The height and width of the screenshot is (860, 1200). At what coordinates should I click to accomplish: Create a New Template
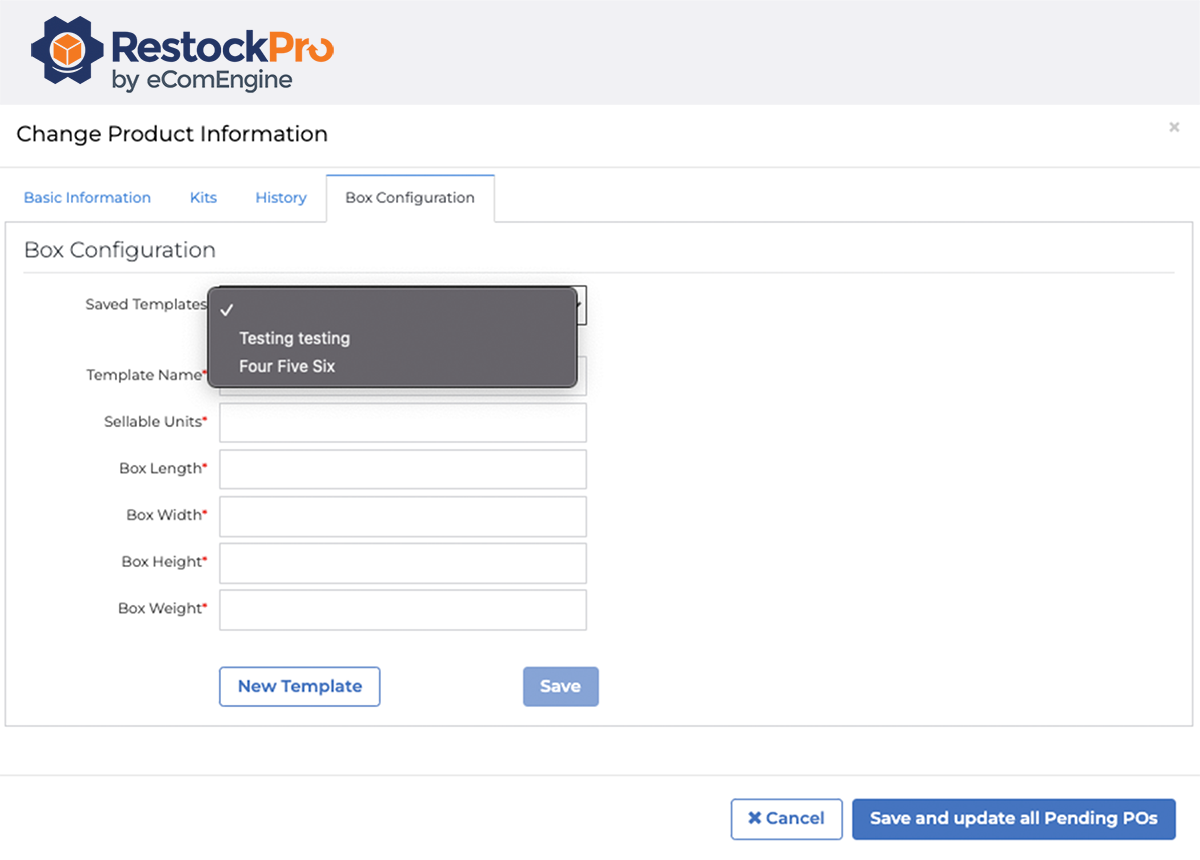click(300, 687)
